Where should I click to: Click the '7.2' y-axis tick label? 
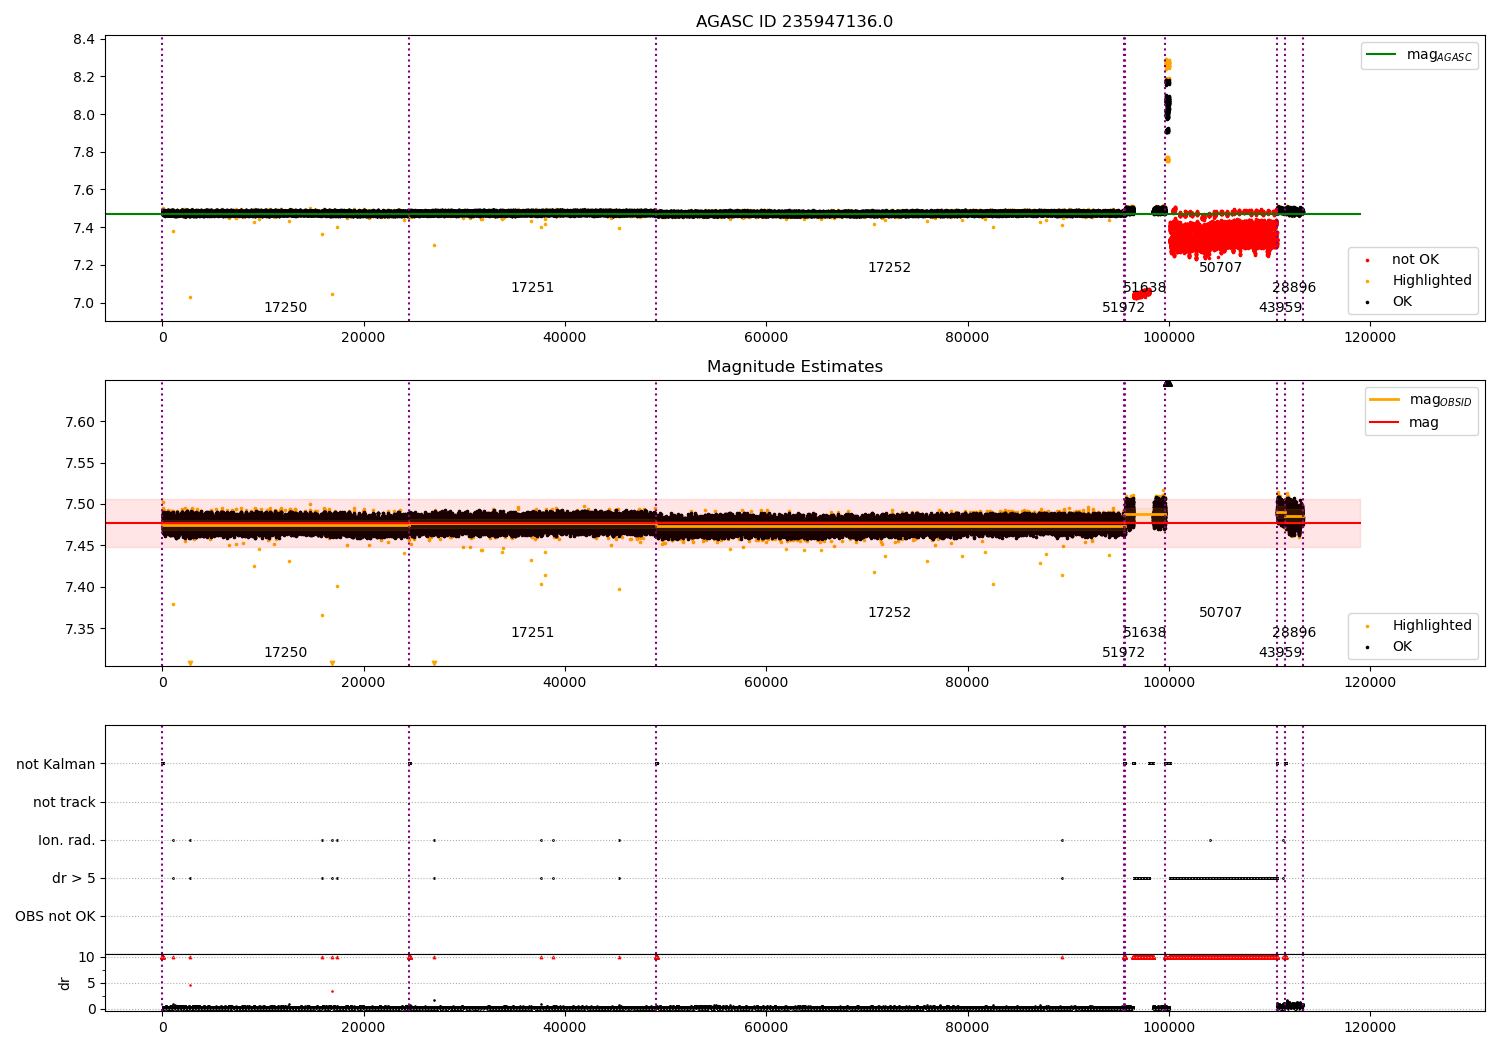coord(85,266)
